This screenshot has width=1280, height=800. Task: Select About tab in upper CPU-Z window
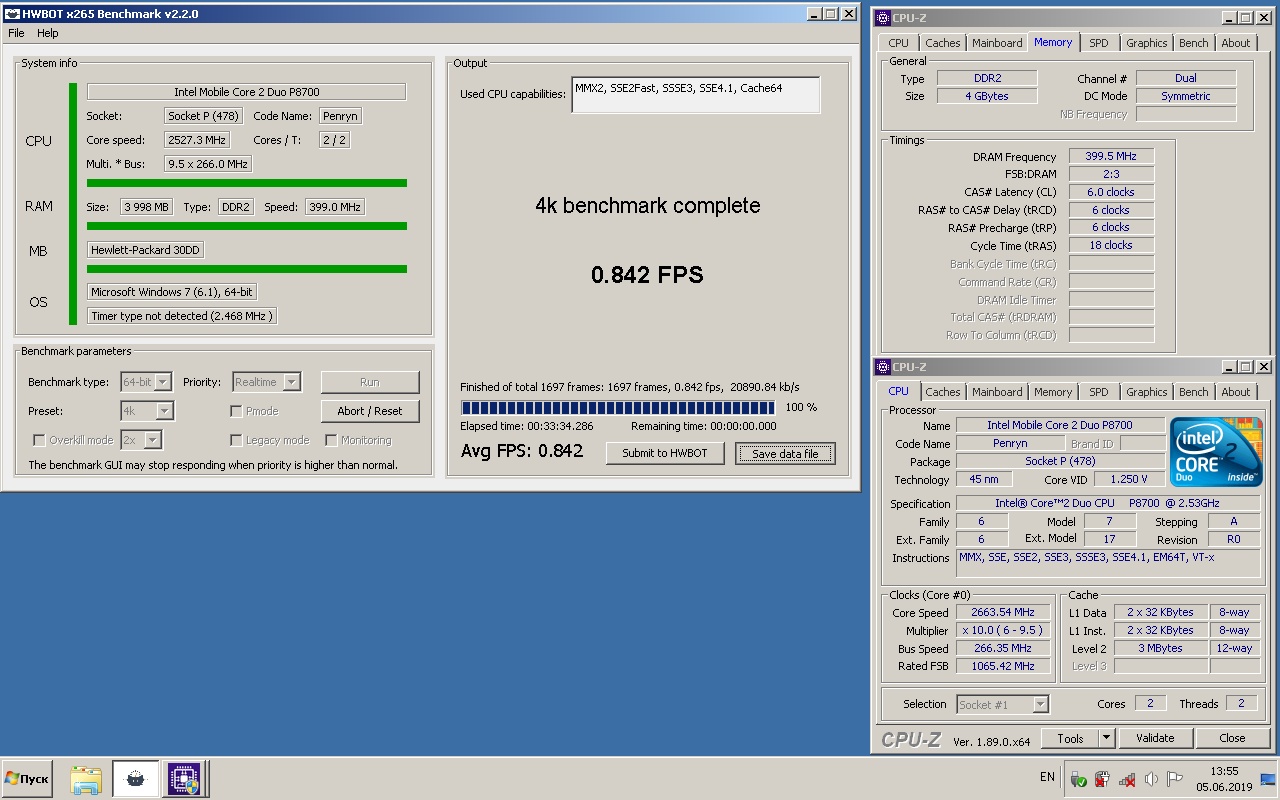(1236, 43)
